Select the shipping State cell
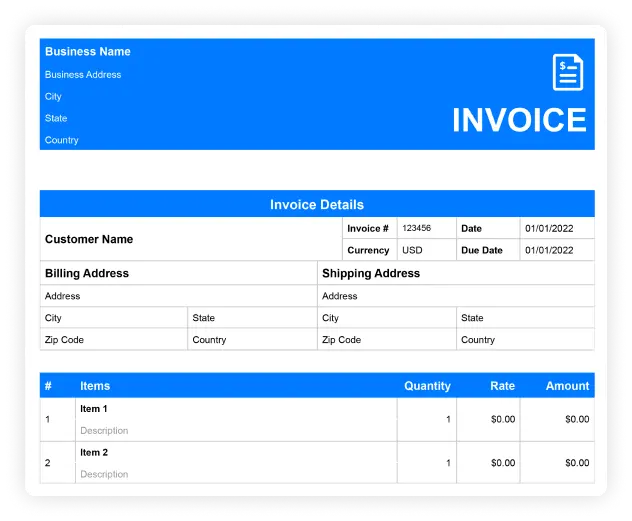 point(526,318)
